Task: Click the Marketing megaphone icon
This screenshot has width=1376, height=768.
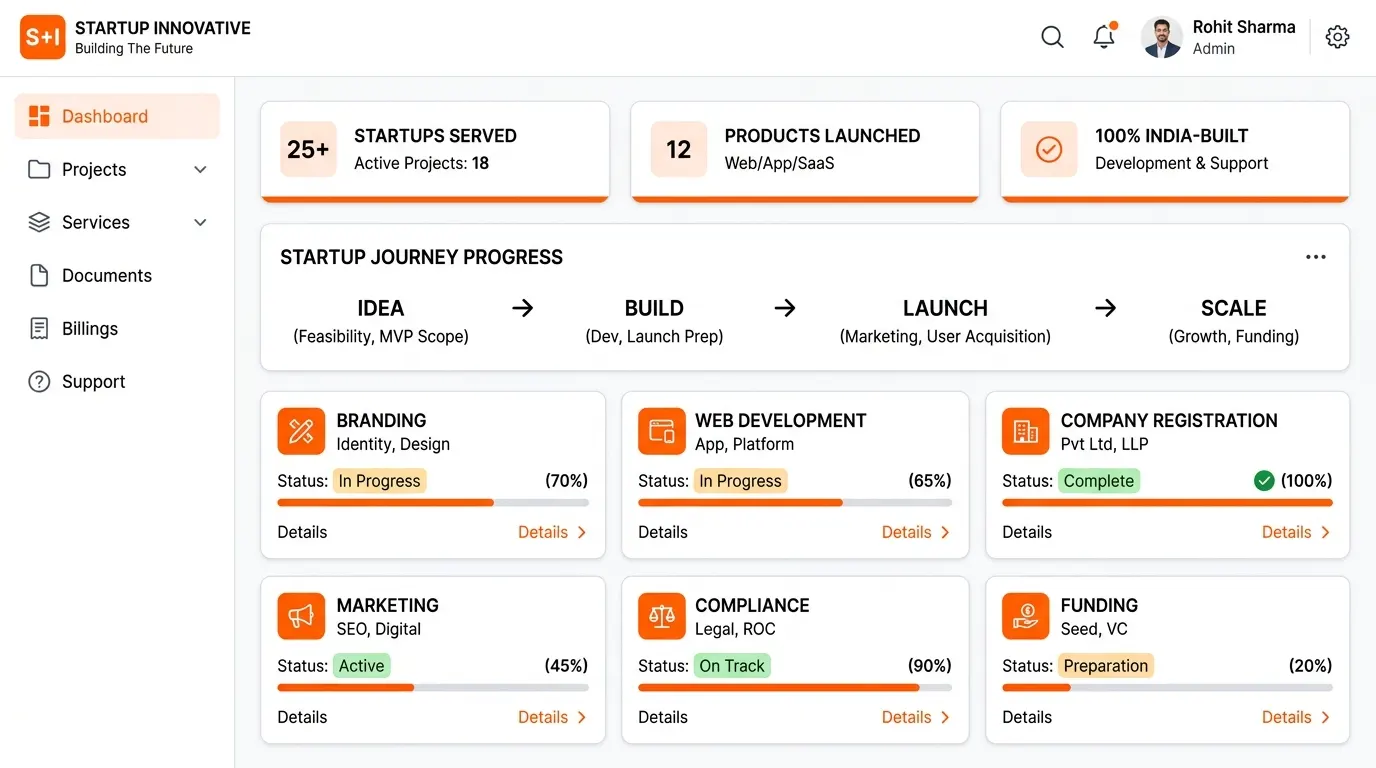Action: click(301, 616)
